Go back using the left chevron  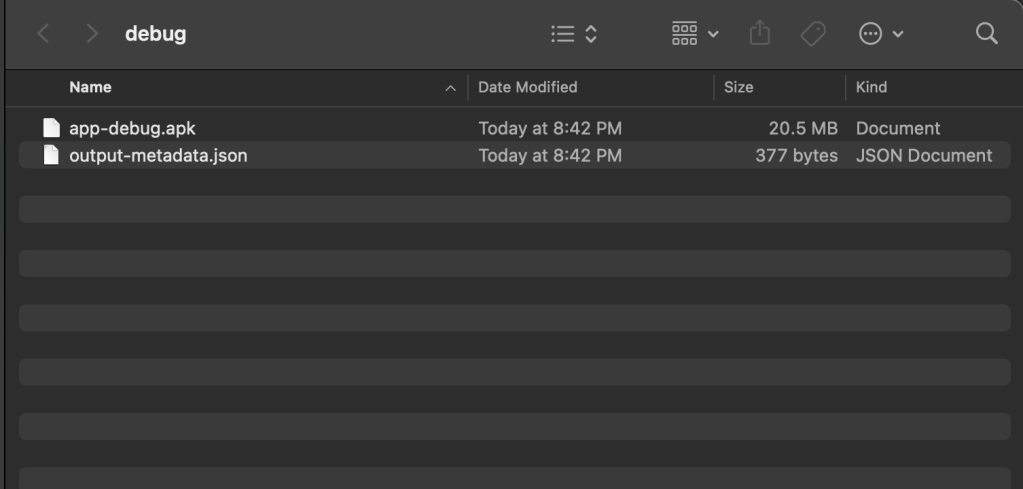point(44,34)
